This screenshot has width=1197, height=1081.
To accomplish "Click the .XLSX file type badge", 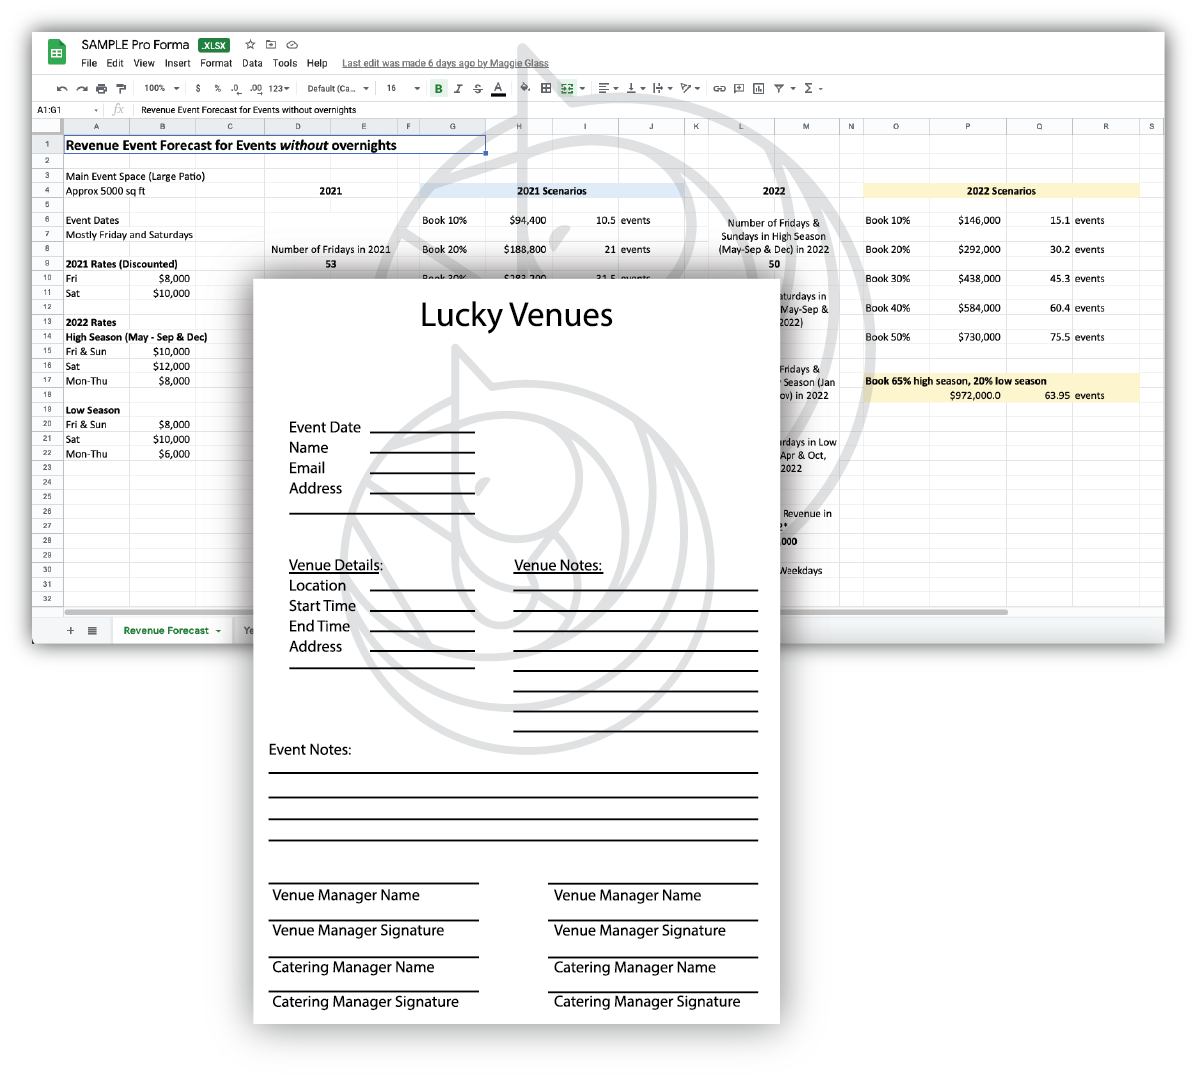I will pyautogui.click(x=214, y=45).
